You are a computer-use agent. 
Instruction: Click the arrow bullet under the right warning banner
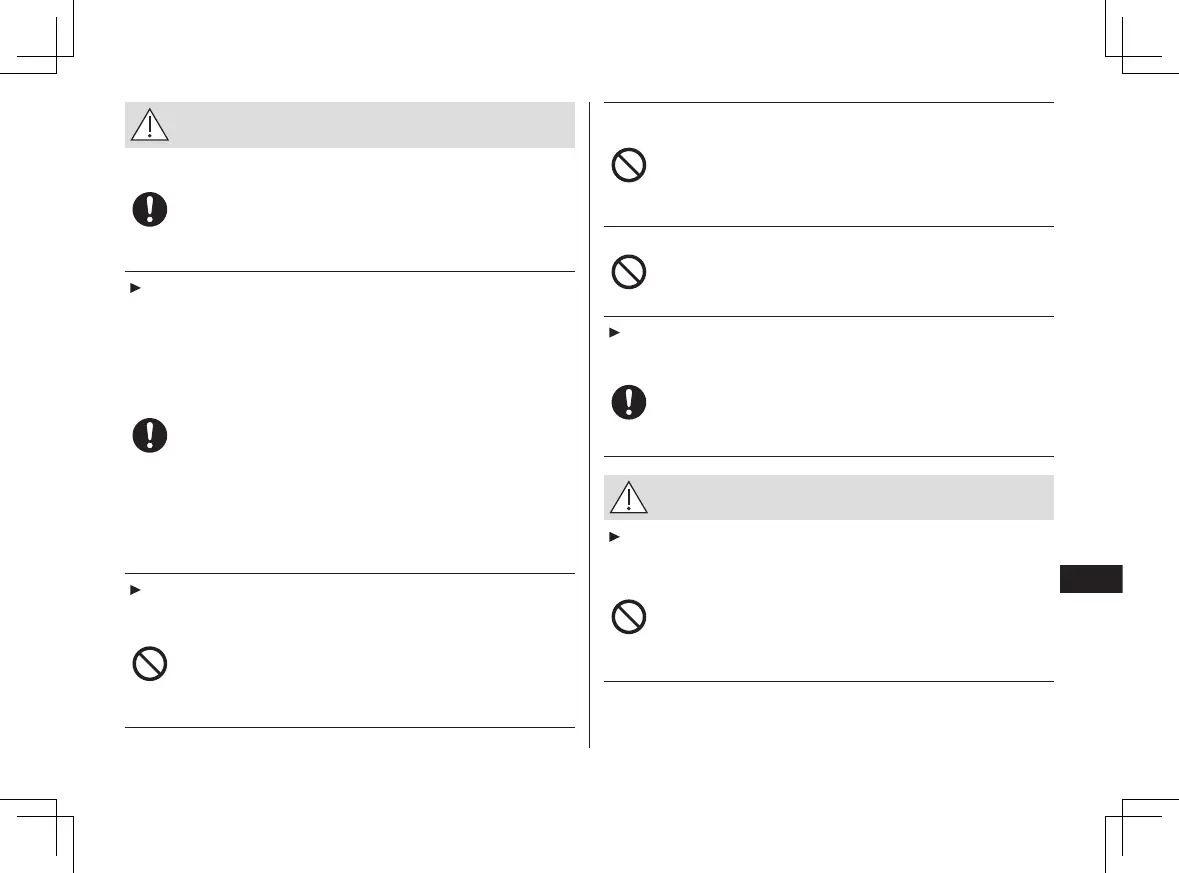click(x=611, y=537)
